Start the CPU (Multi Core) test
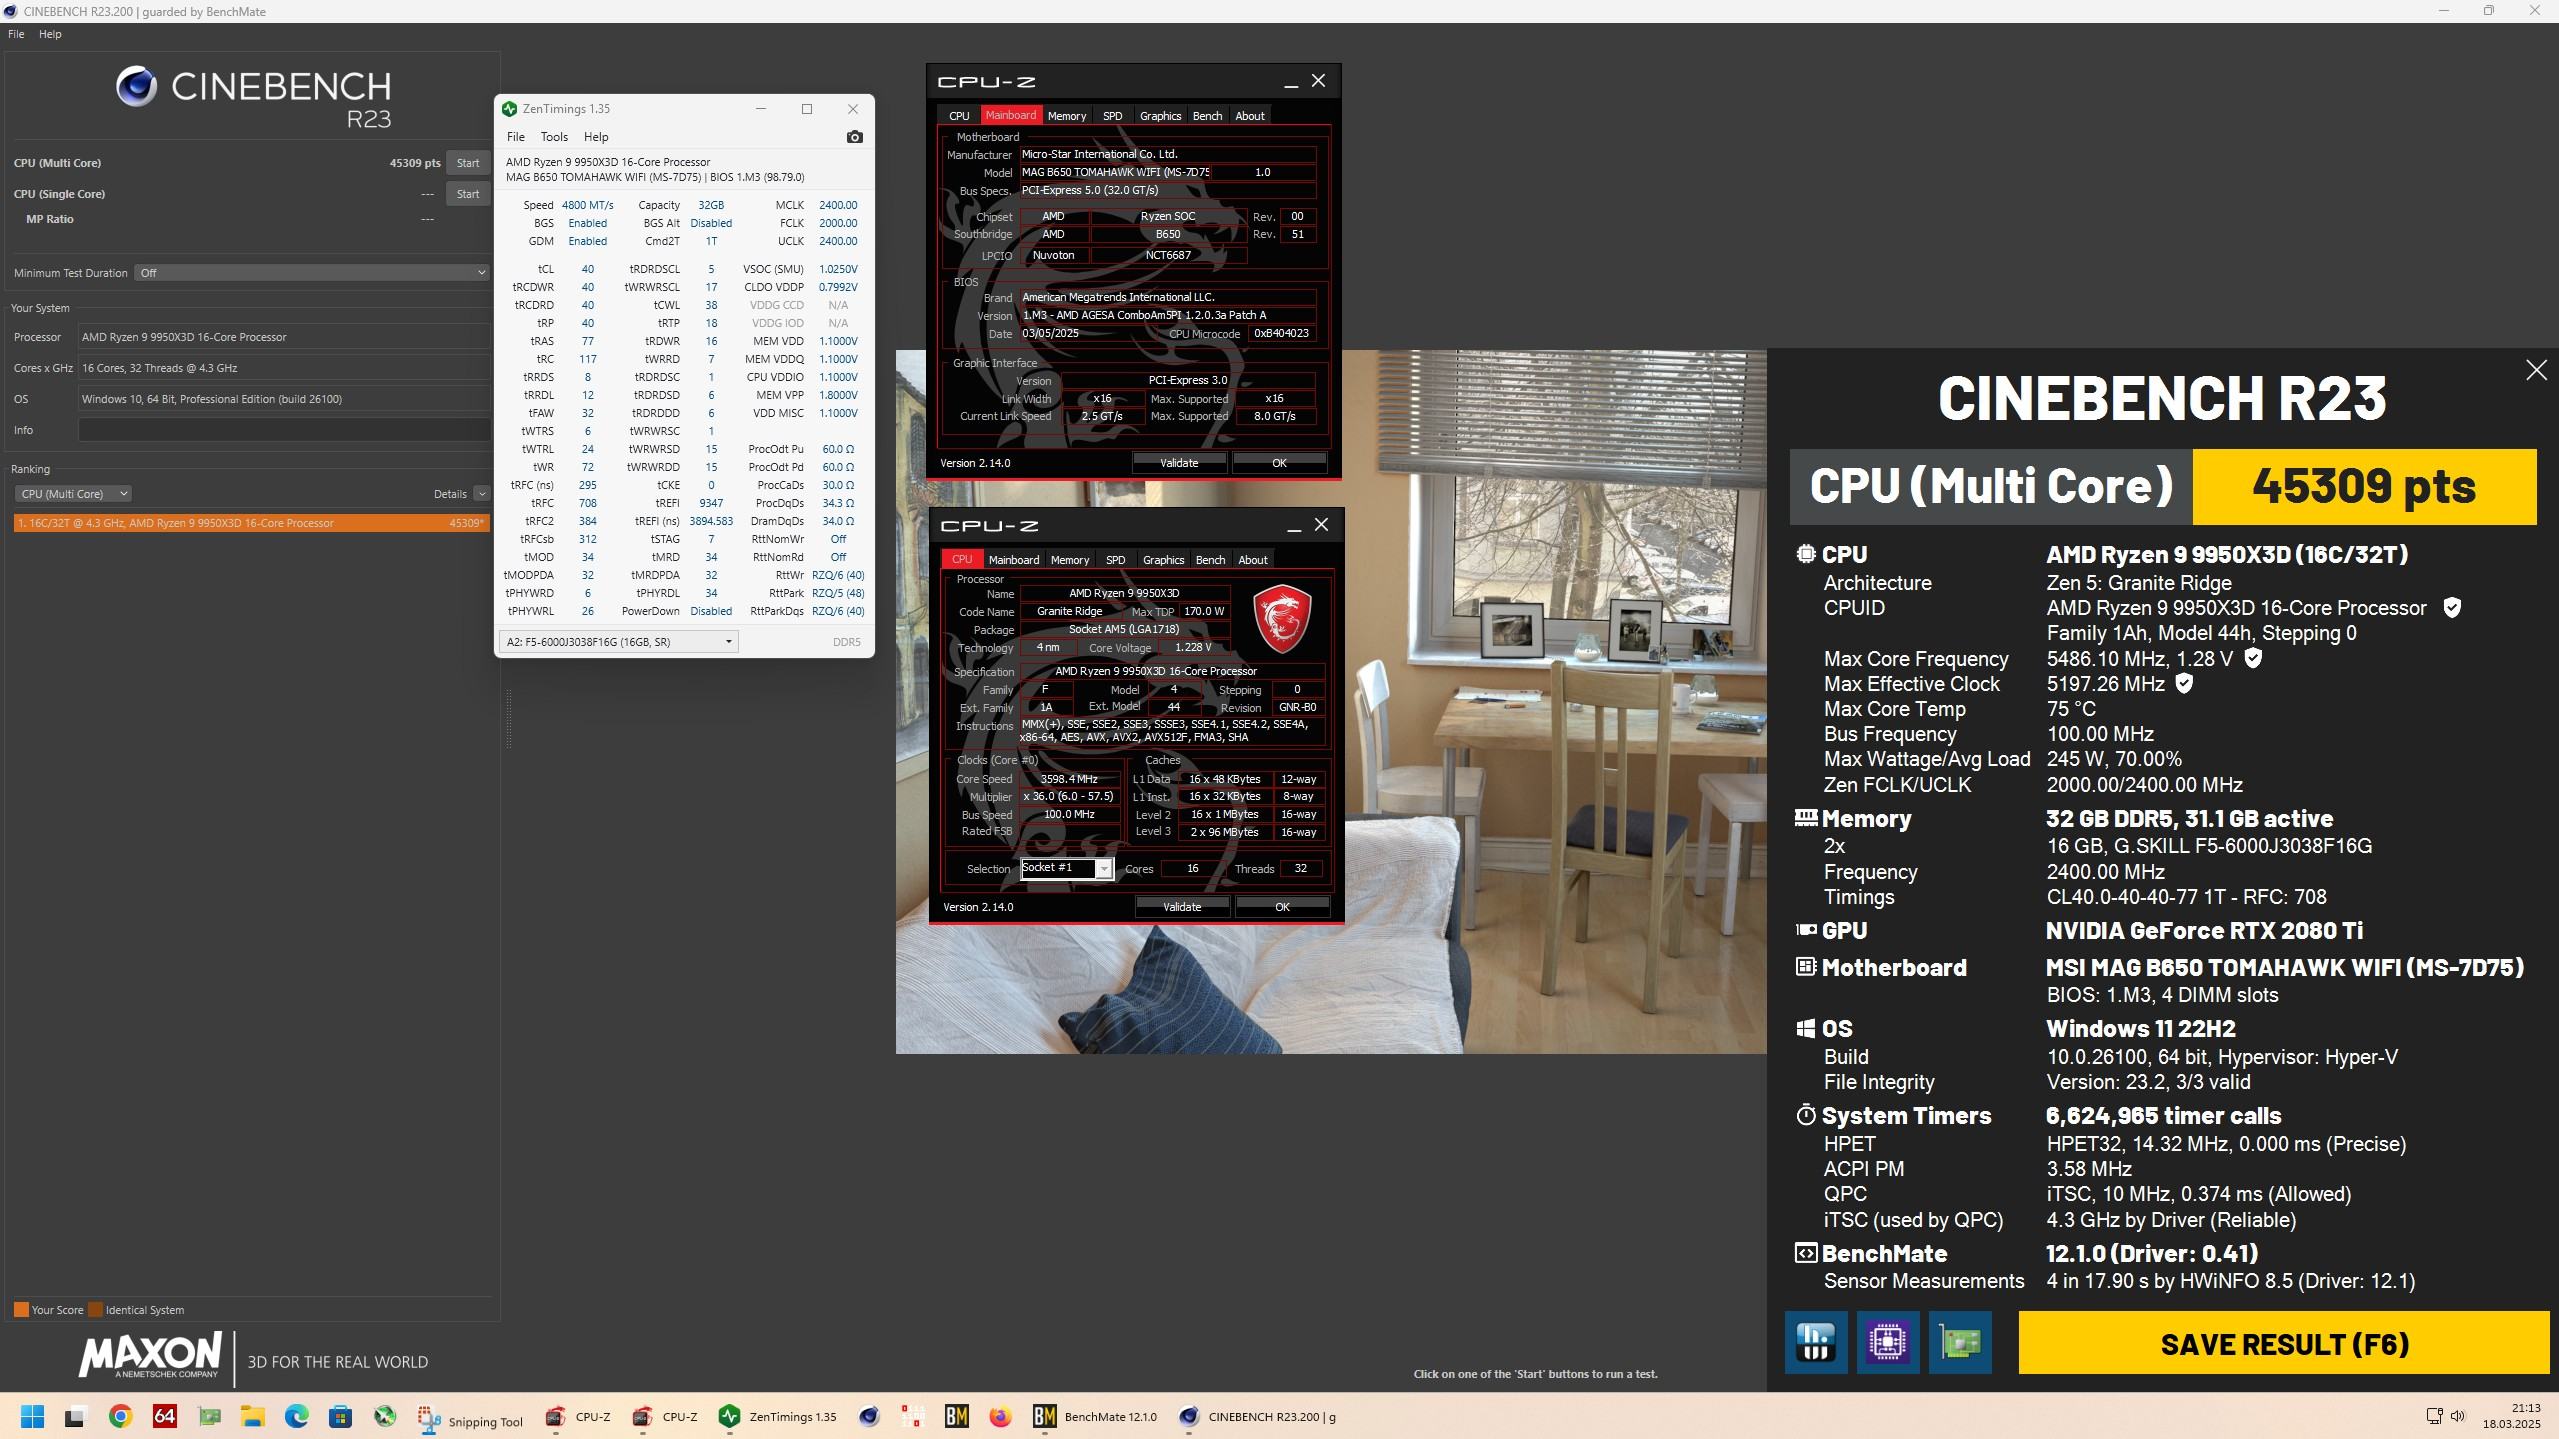2559x1439 pixels. 468,163
